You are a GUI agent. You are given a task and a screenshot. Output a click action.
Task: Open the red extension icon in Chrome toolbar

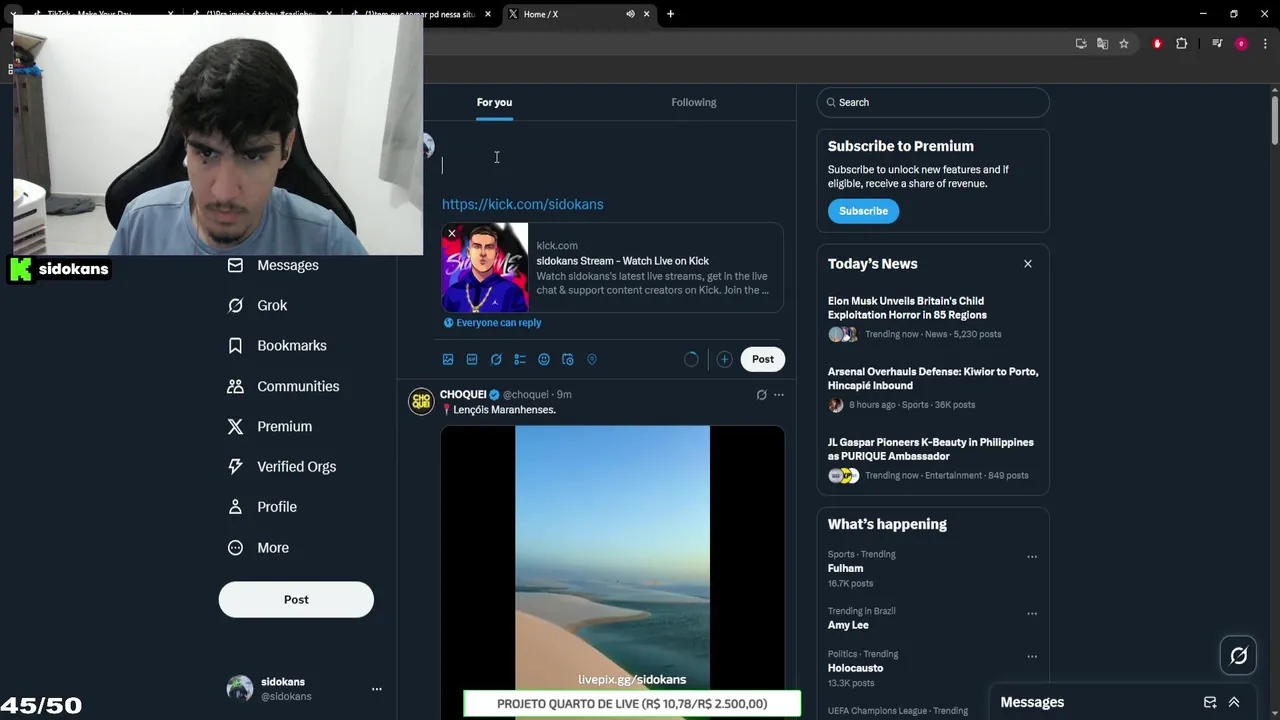(1157, 44)
